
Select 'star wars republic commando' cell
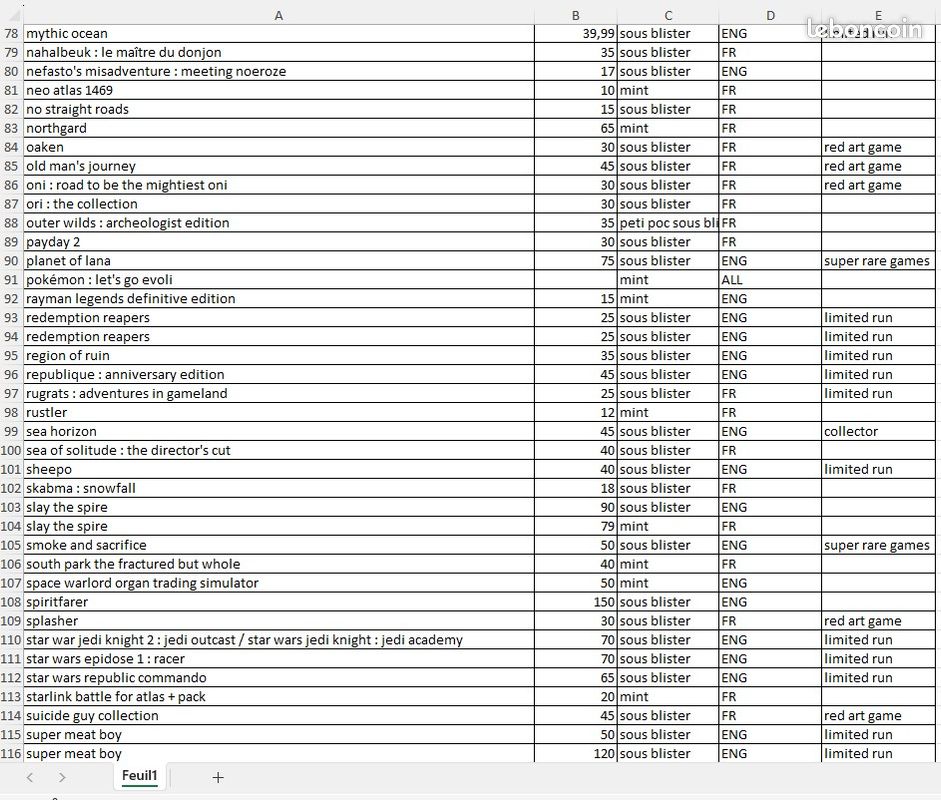tap(278, 678)
